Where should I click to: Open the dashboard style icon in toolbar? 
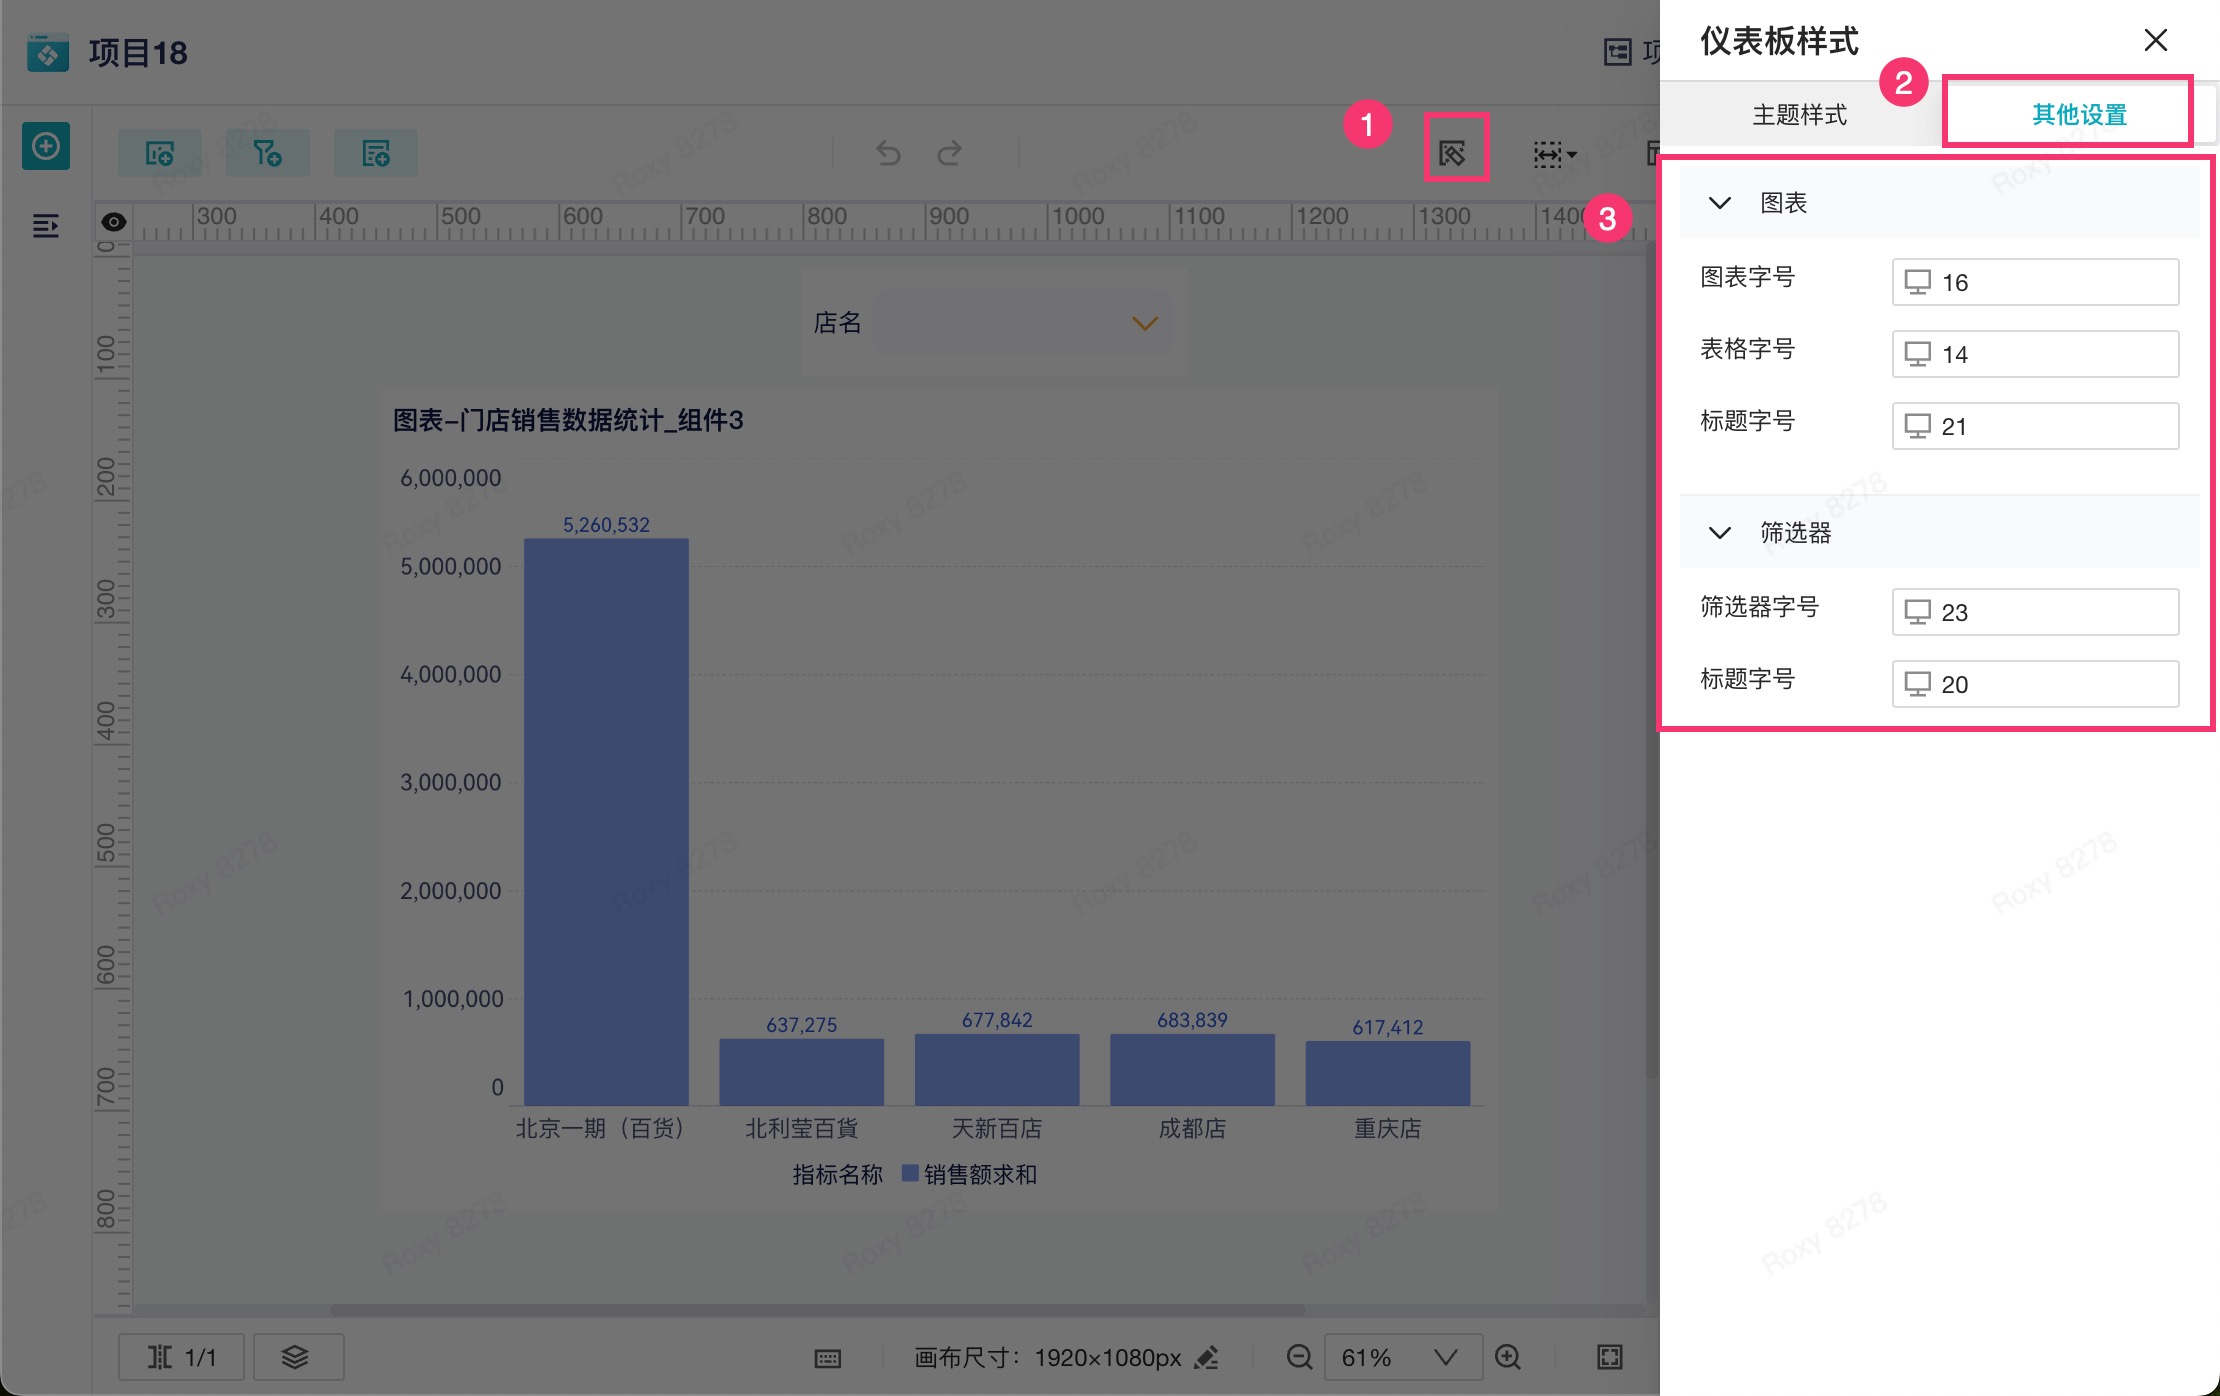1454,152
